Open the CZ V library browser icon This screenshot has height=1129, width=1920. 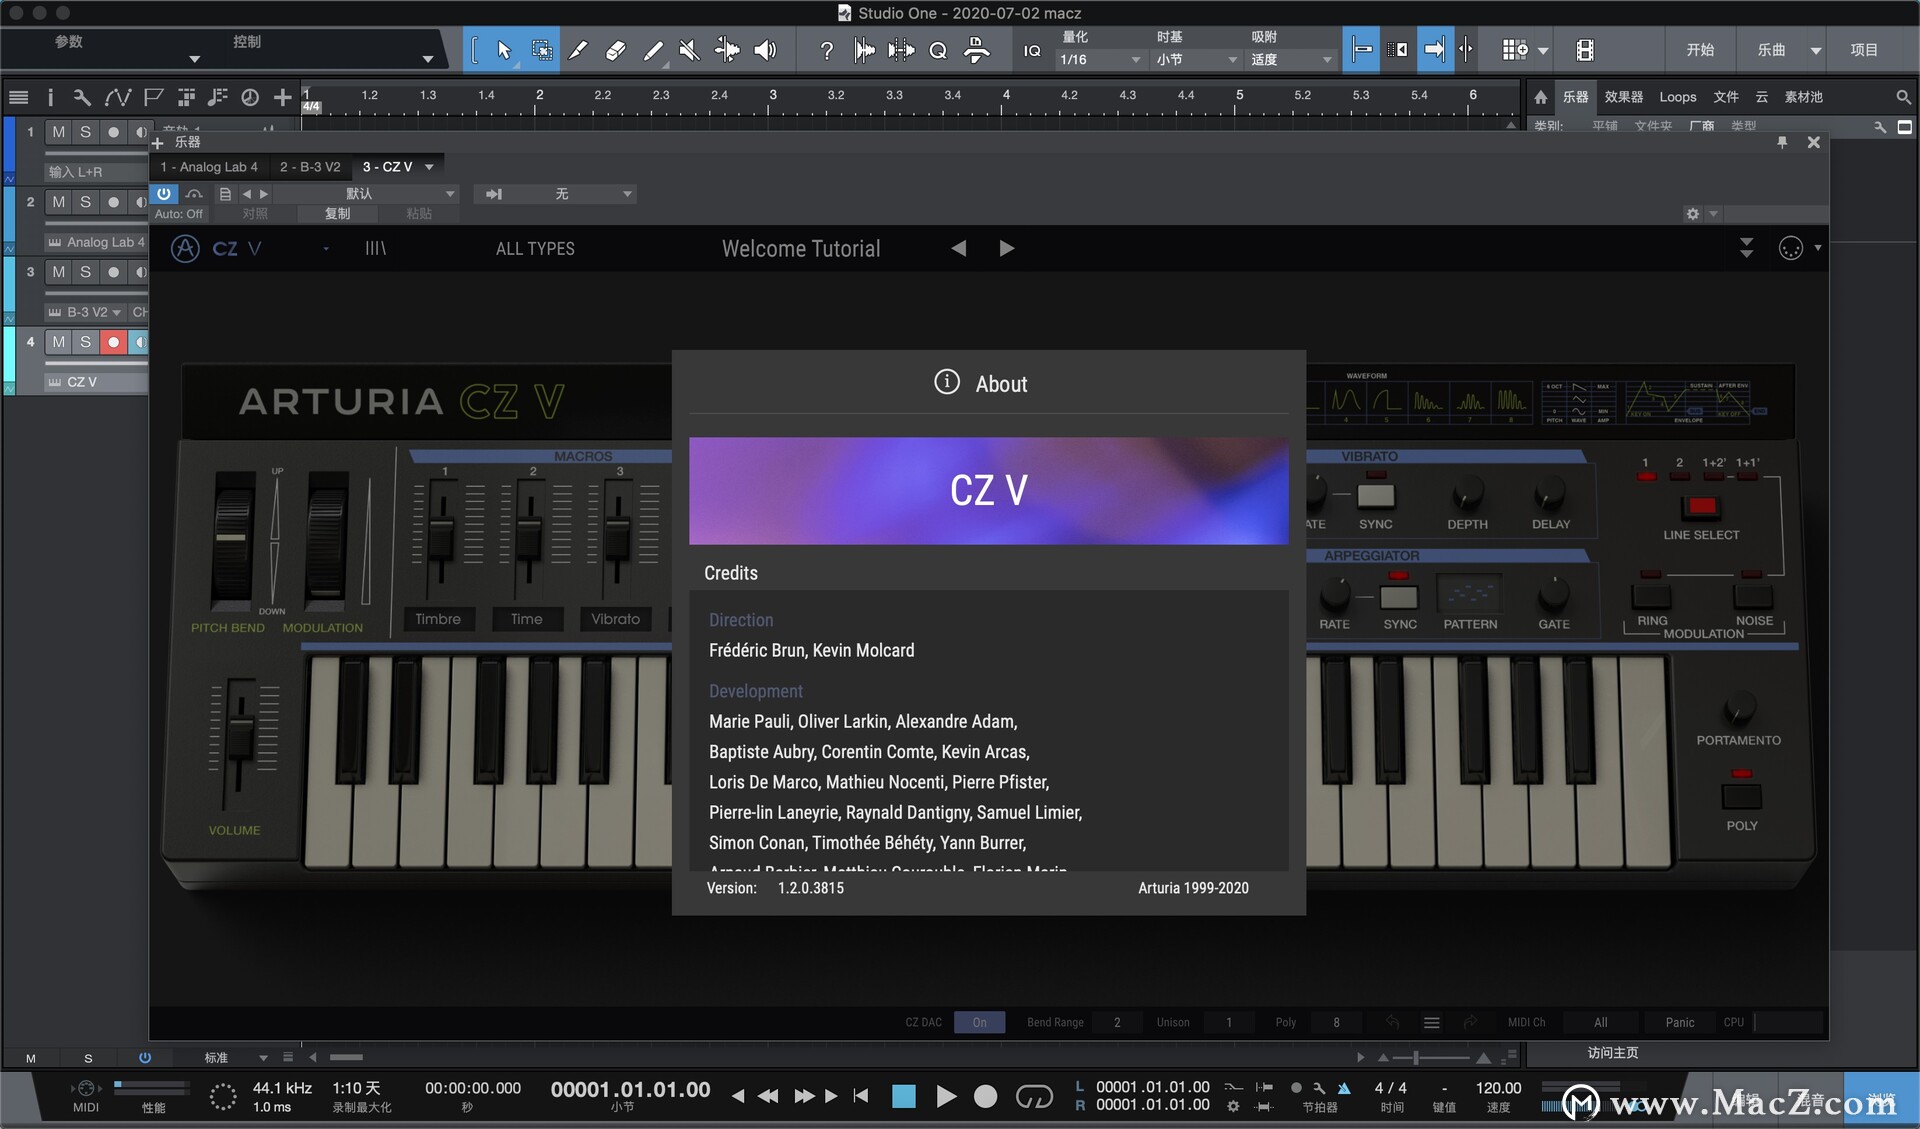click(375, 248)
